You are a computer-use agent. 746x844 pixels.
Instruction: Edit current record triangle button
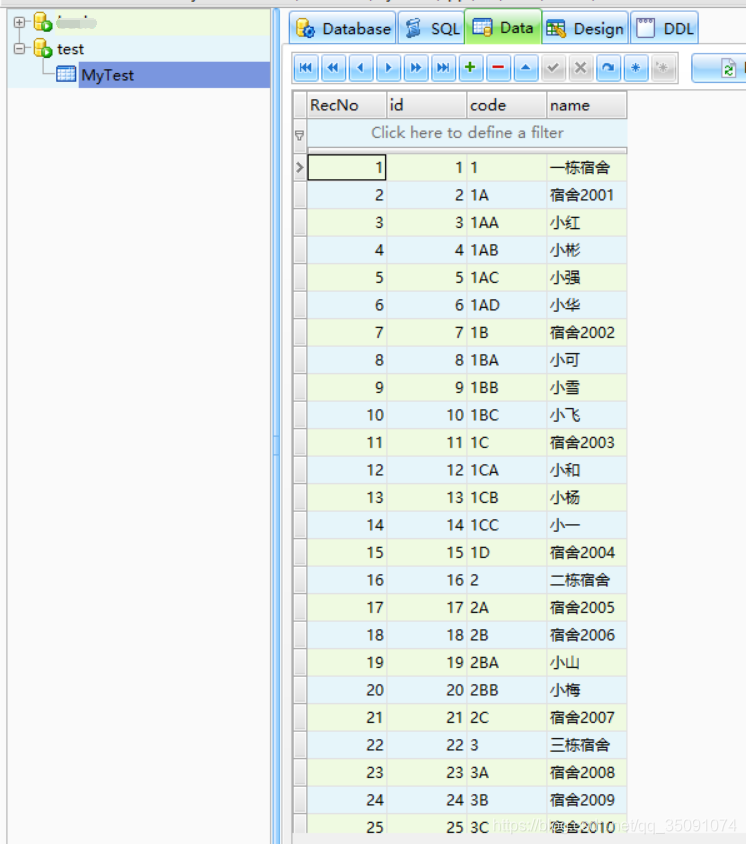point(525,68)
